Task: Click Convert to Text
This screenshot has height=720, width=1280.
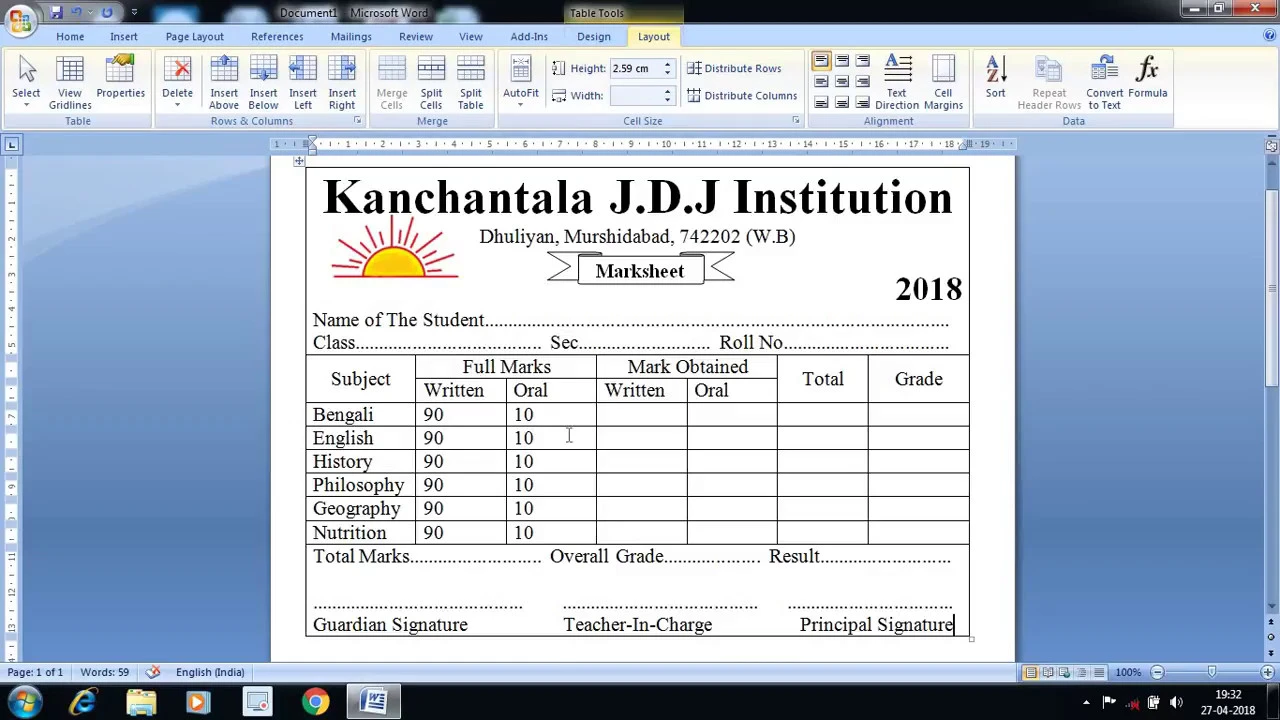Action: click(x=1105, y=82)
